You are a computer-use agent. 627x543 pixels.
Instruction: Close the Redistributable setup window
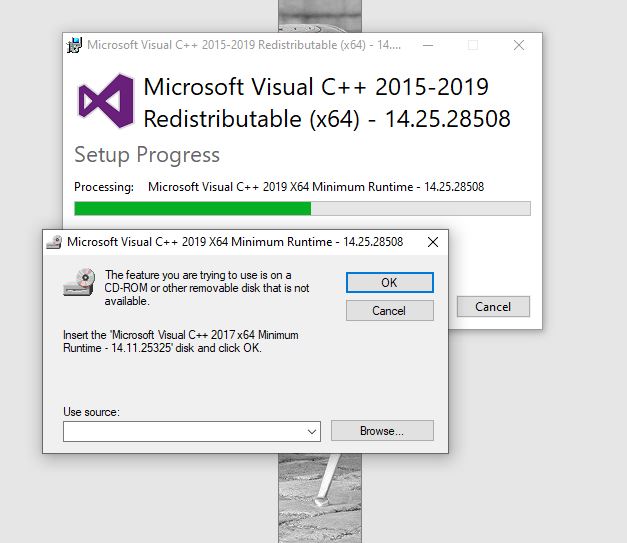519,45
